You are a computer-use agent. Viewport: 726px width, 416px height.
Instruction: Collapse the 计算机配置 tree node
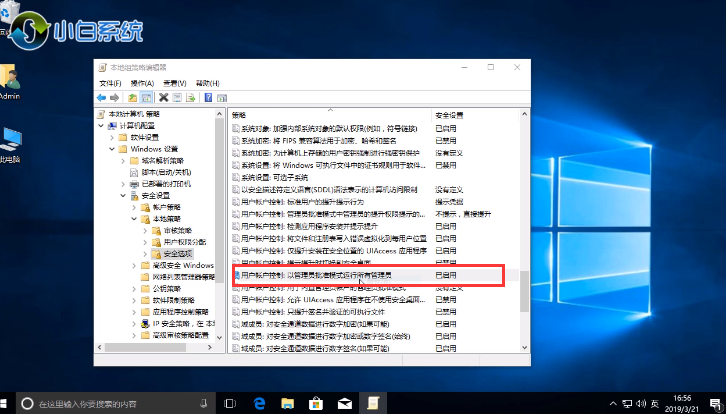[101, 126]
